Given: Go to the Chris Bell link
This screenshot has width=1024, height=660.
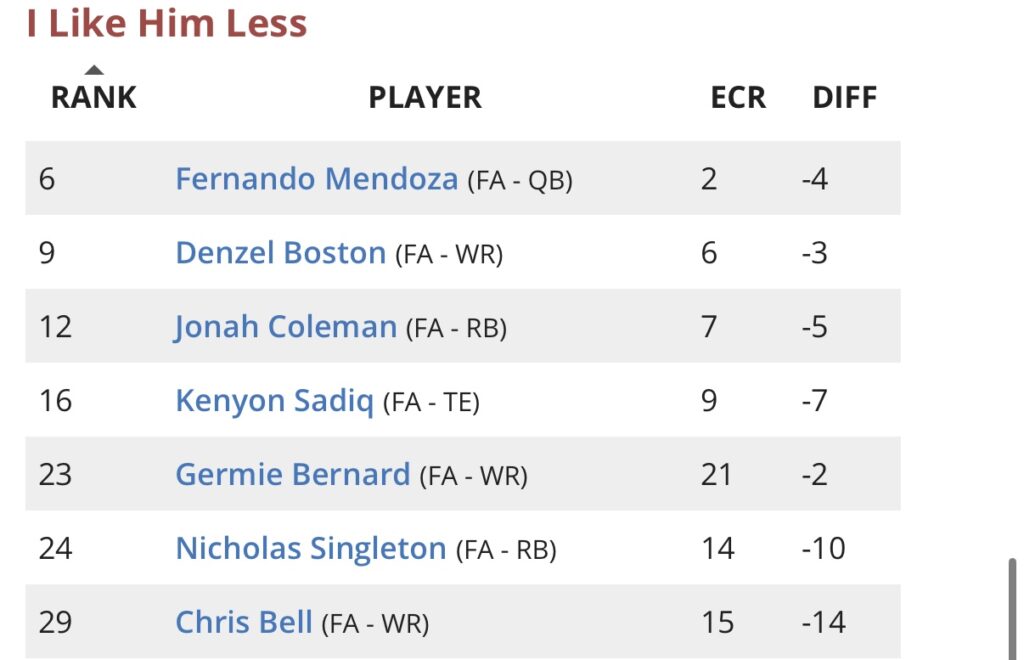Looking at the screenshot, I should (244, 622).
